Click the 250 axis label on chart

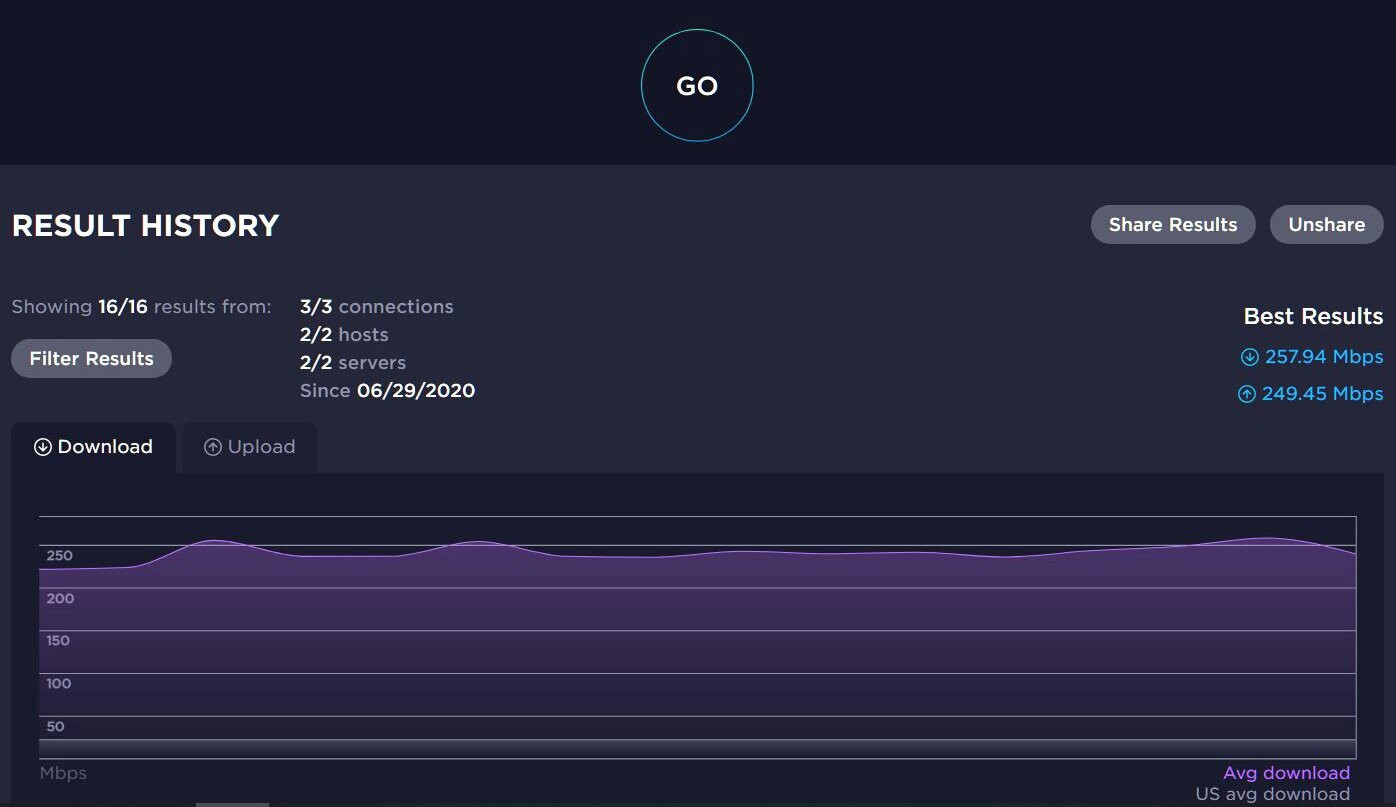[x=60, y=556]
